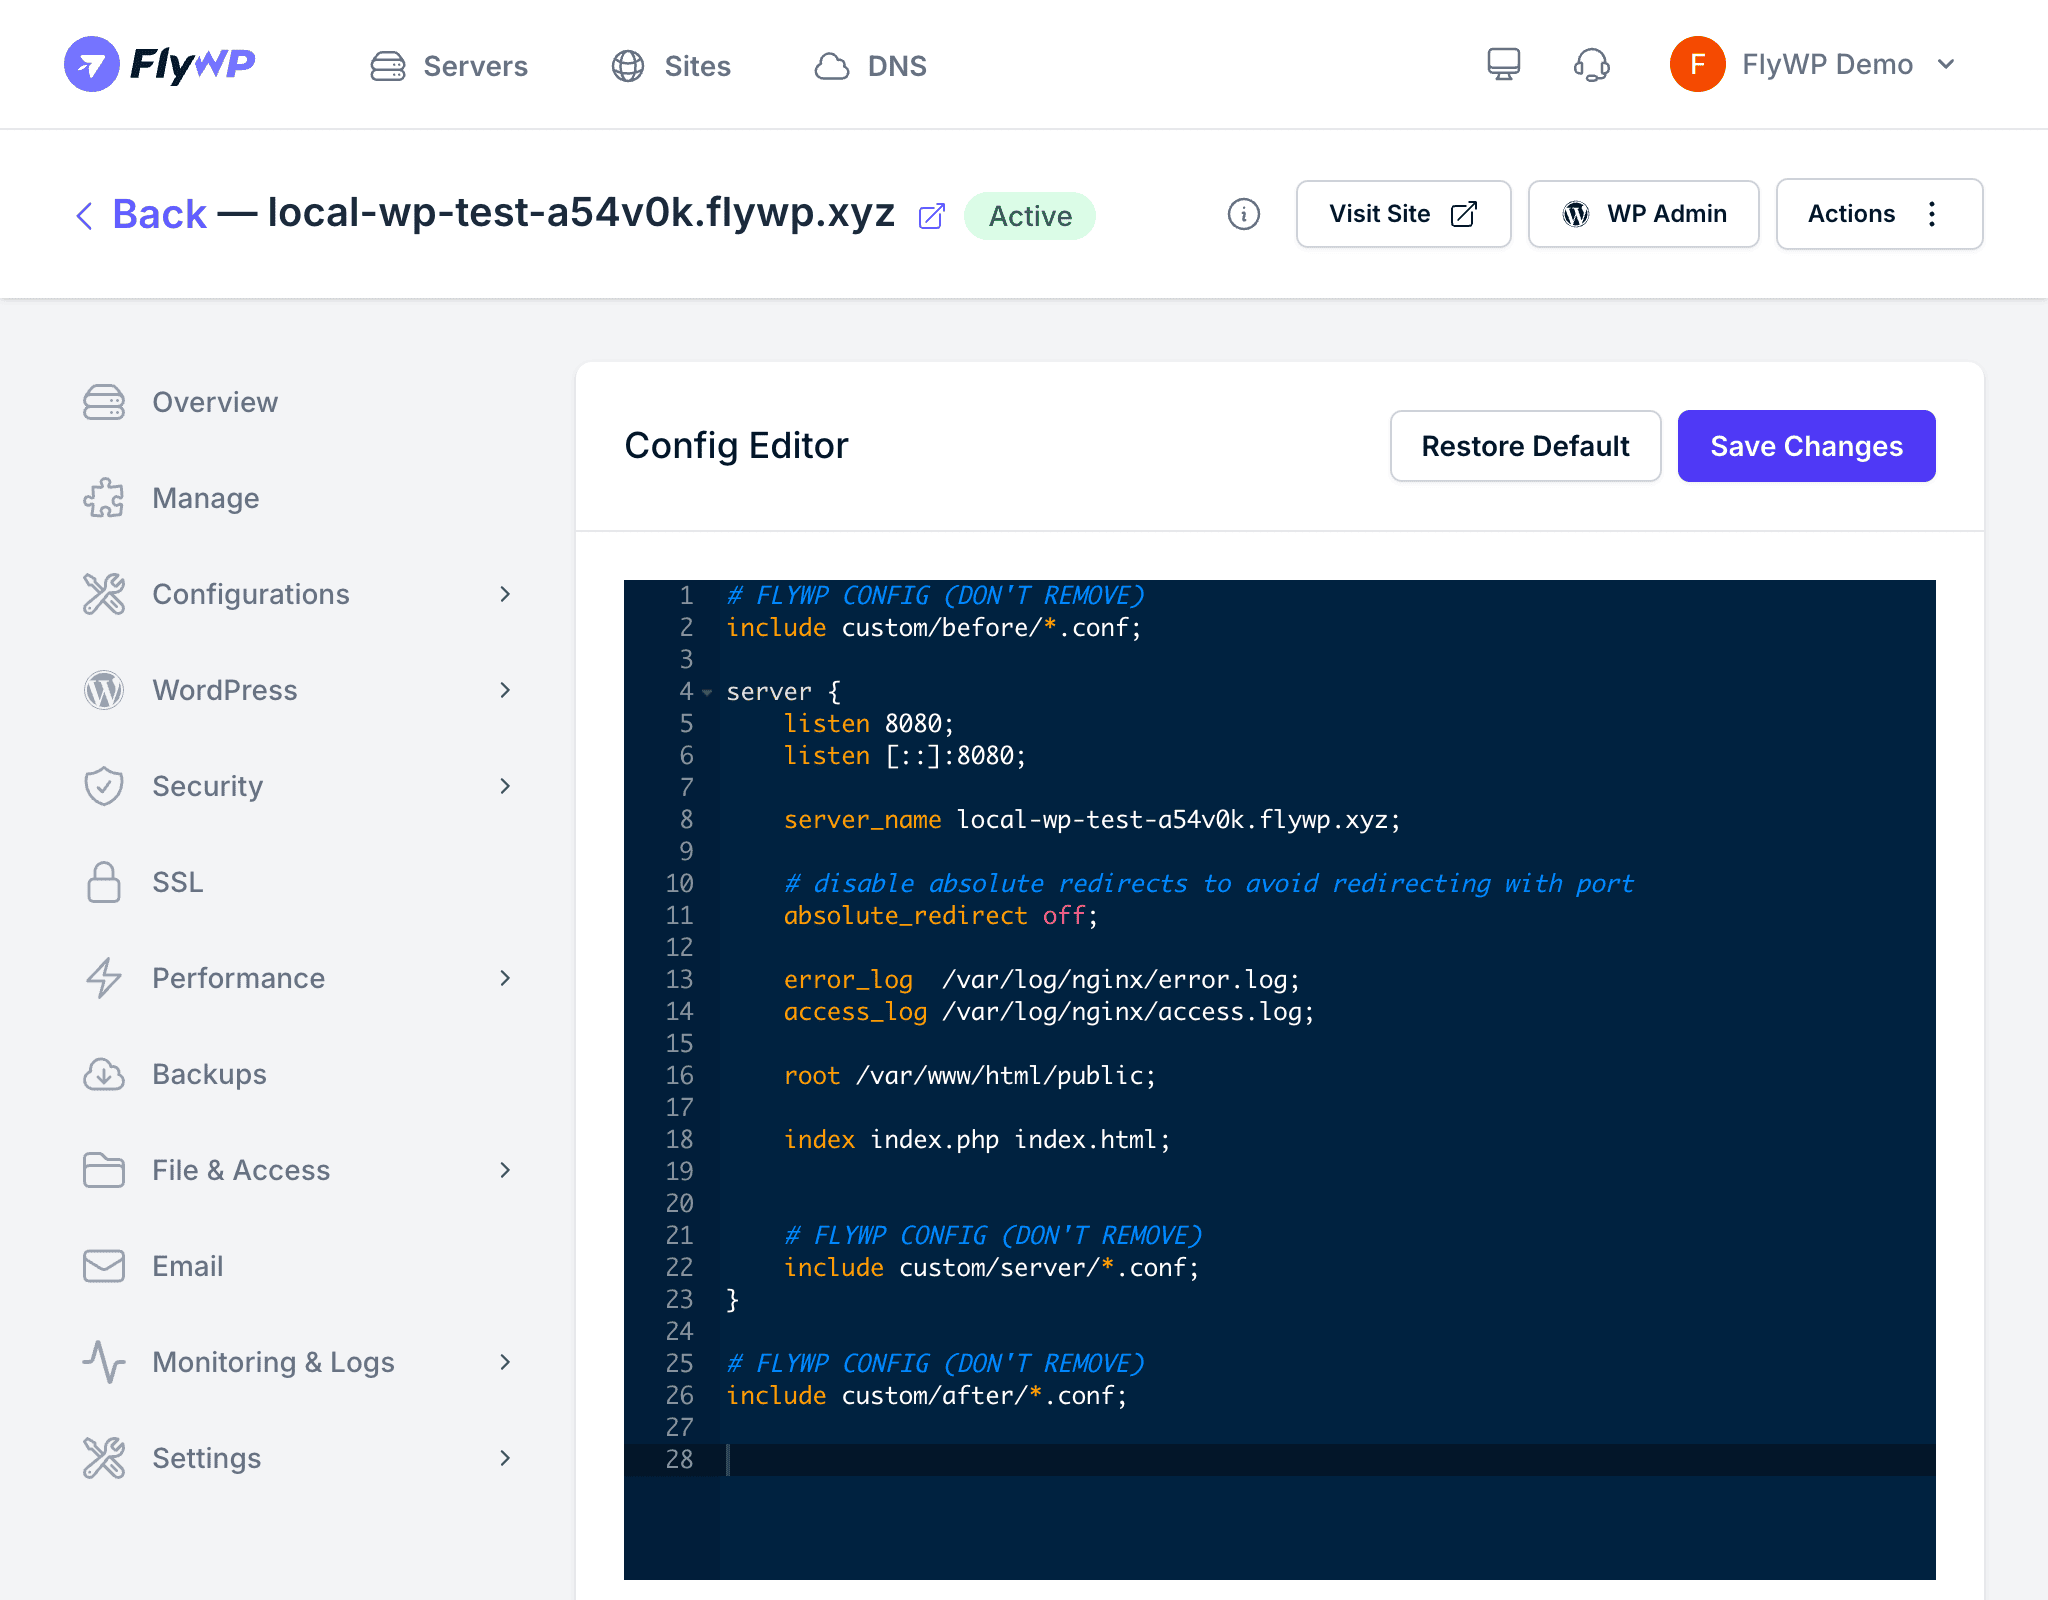Click the 'index index.php index.html;' line

[977, 1140]
